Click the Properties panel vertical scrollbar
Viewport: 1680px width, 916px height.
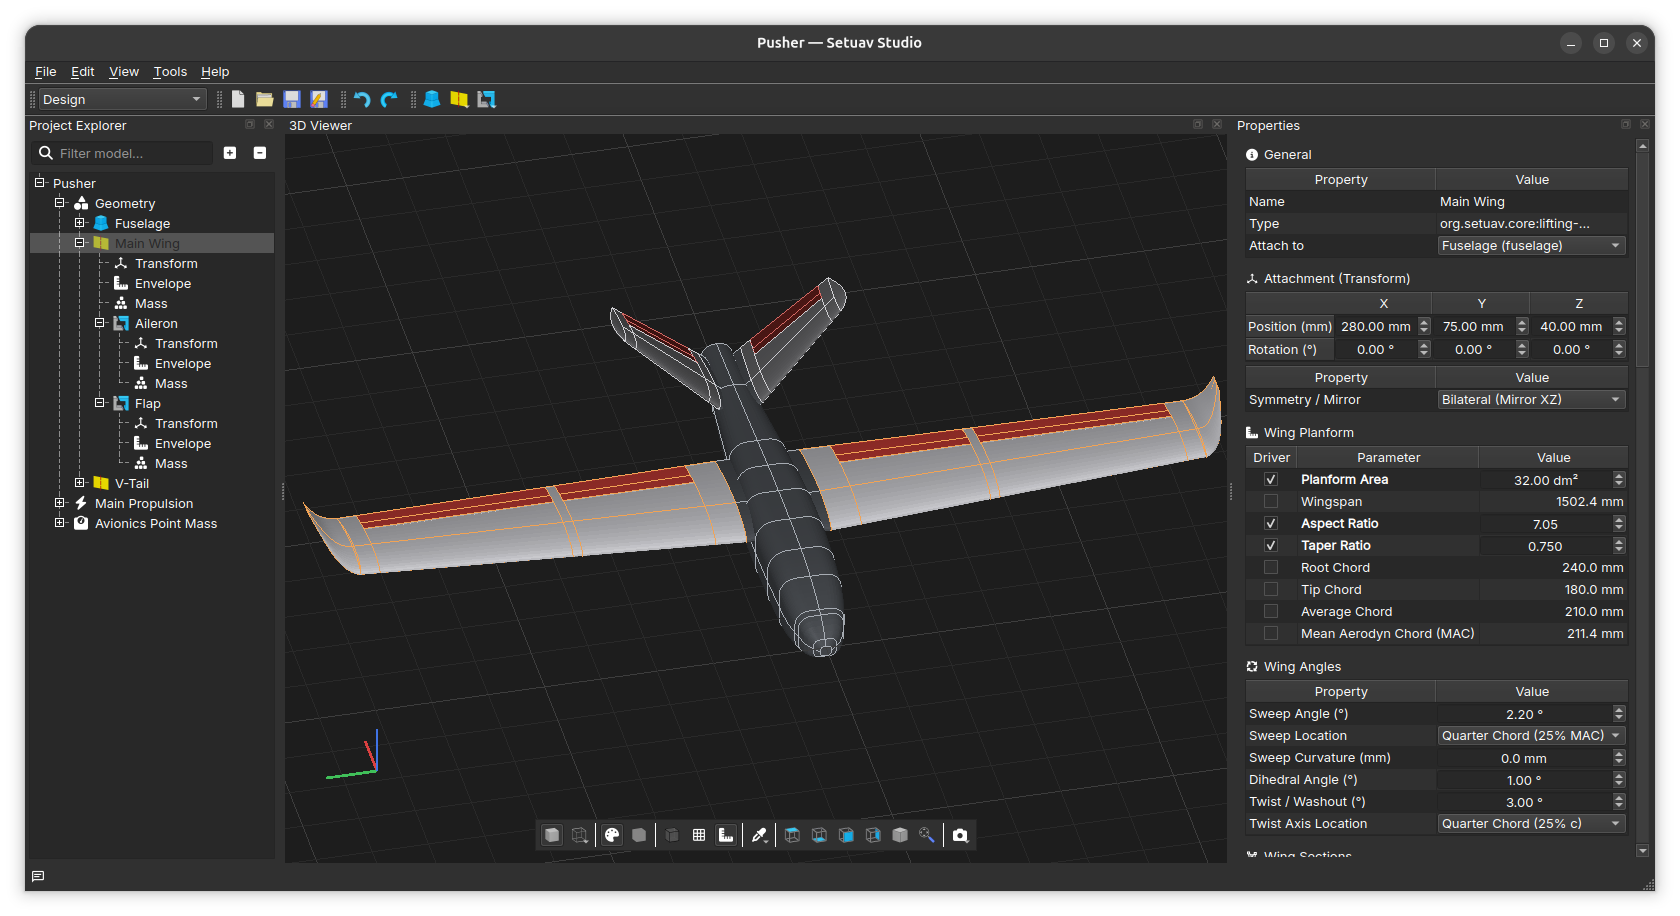(x=1642, y=498)
